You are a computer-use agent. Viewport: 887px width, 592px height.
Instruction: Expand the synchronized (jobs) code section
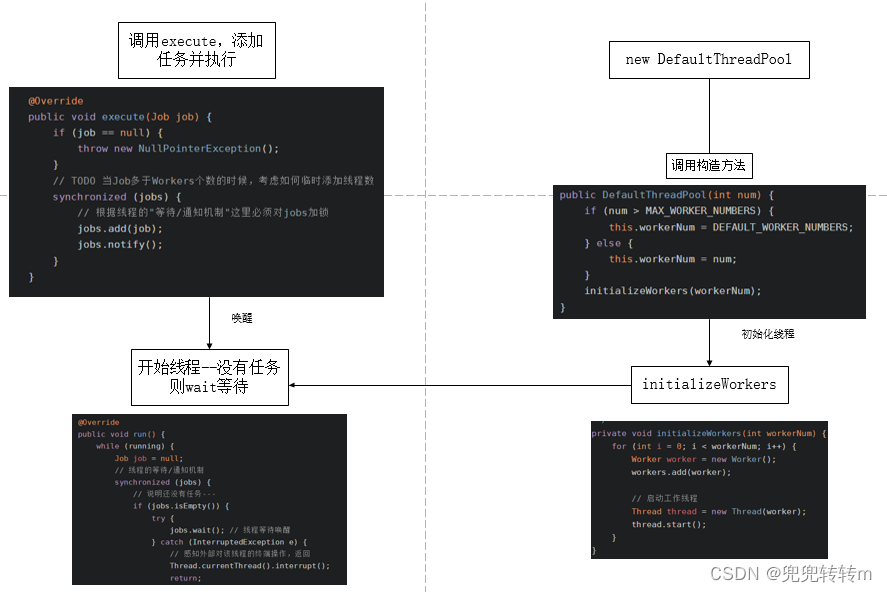coord(110,196)
